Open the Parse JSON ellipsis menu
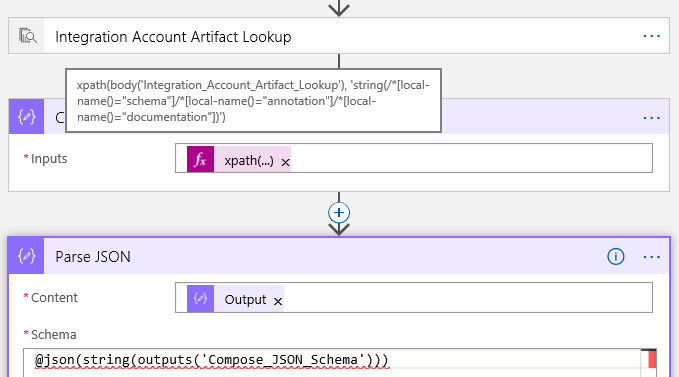Image resolution: width=679 pixels, height=377 pixels. click(652, 257)
